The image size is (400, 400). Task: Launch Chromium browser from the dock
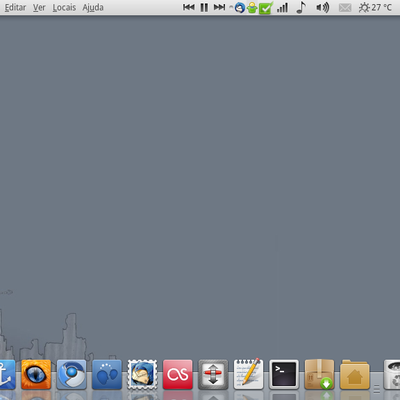click(71, 374)
